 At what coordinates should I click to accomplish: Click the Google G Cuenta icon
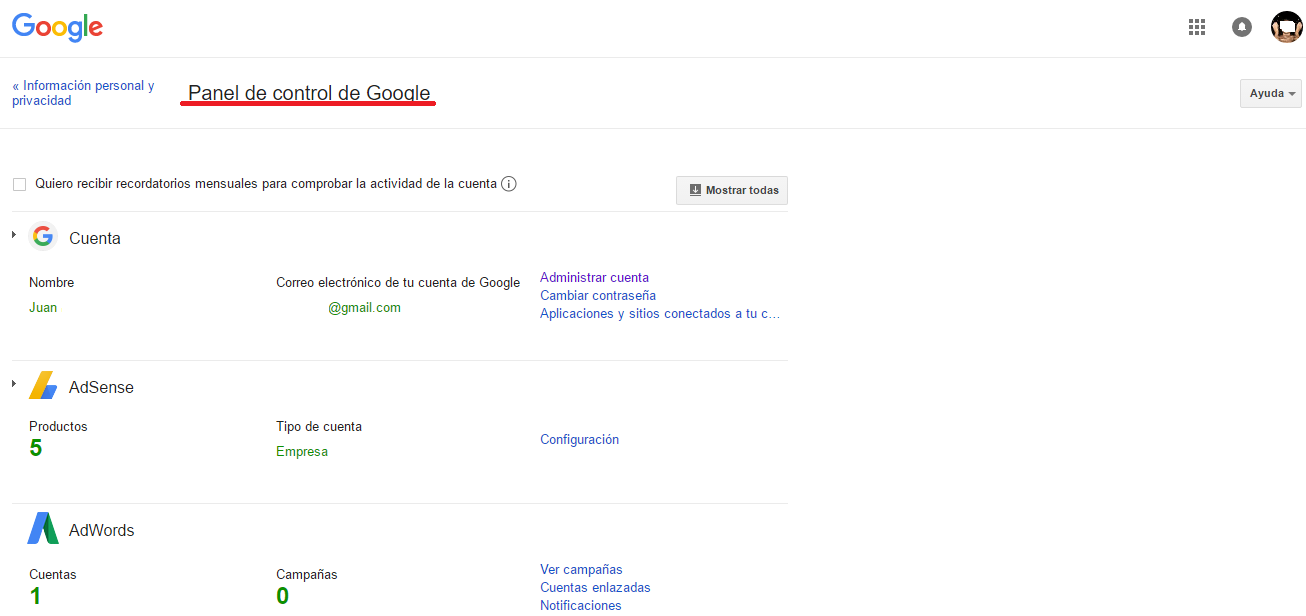tap(43, 237)
